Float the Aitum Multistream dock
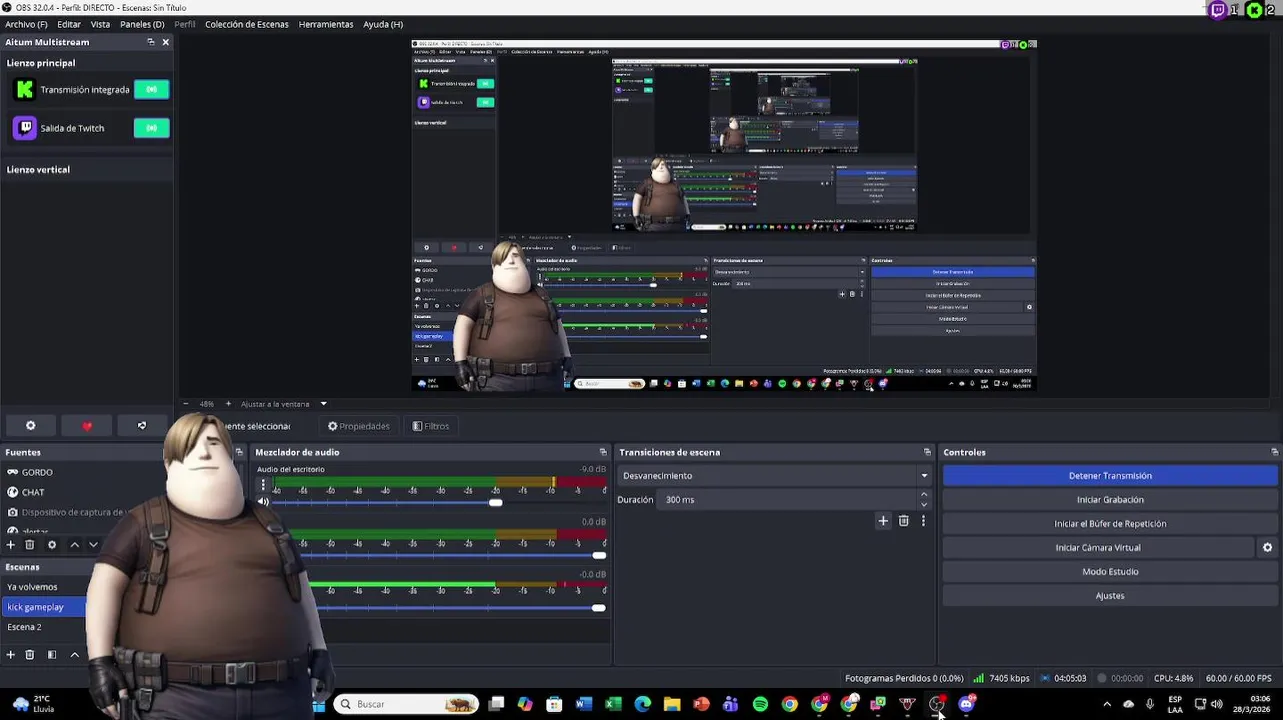This screenshot has width=1283, height=720. click(151, 42)
